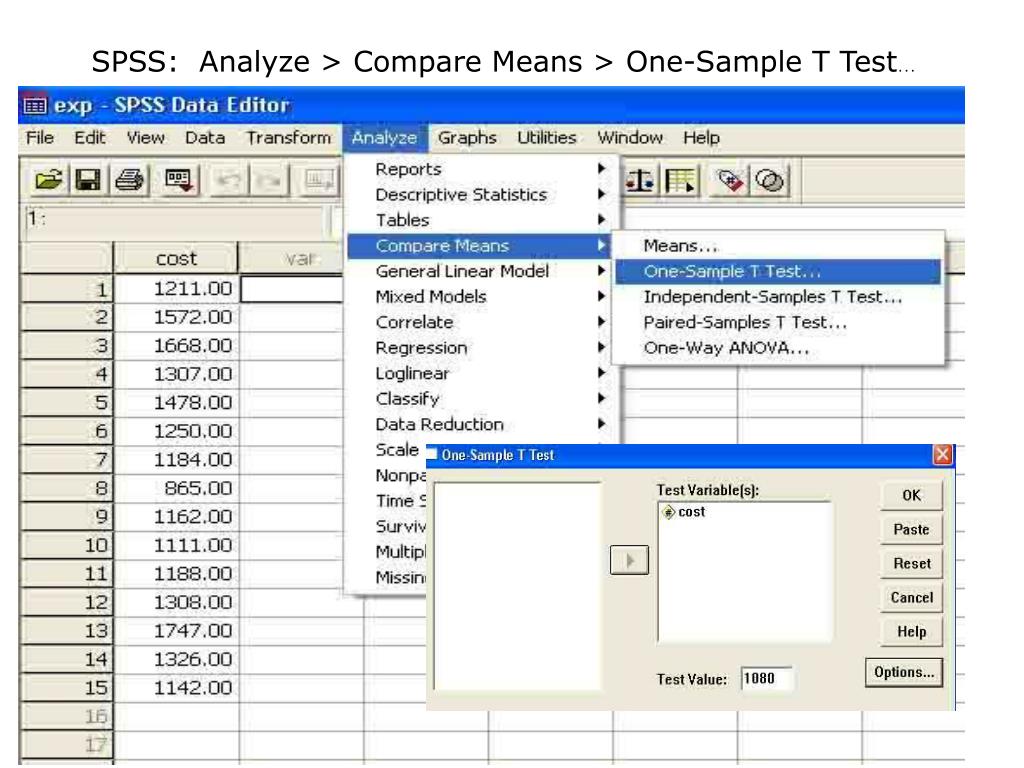Open the Dialog Recall toolbar icon
This screenshot has width=1024, height=768.
pyautogui.click(x=178, y=180)
